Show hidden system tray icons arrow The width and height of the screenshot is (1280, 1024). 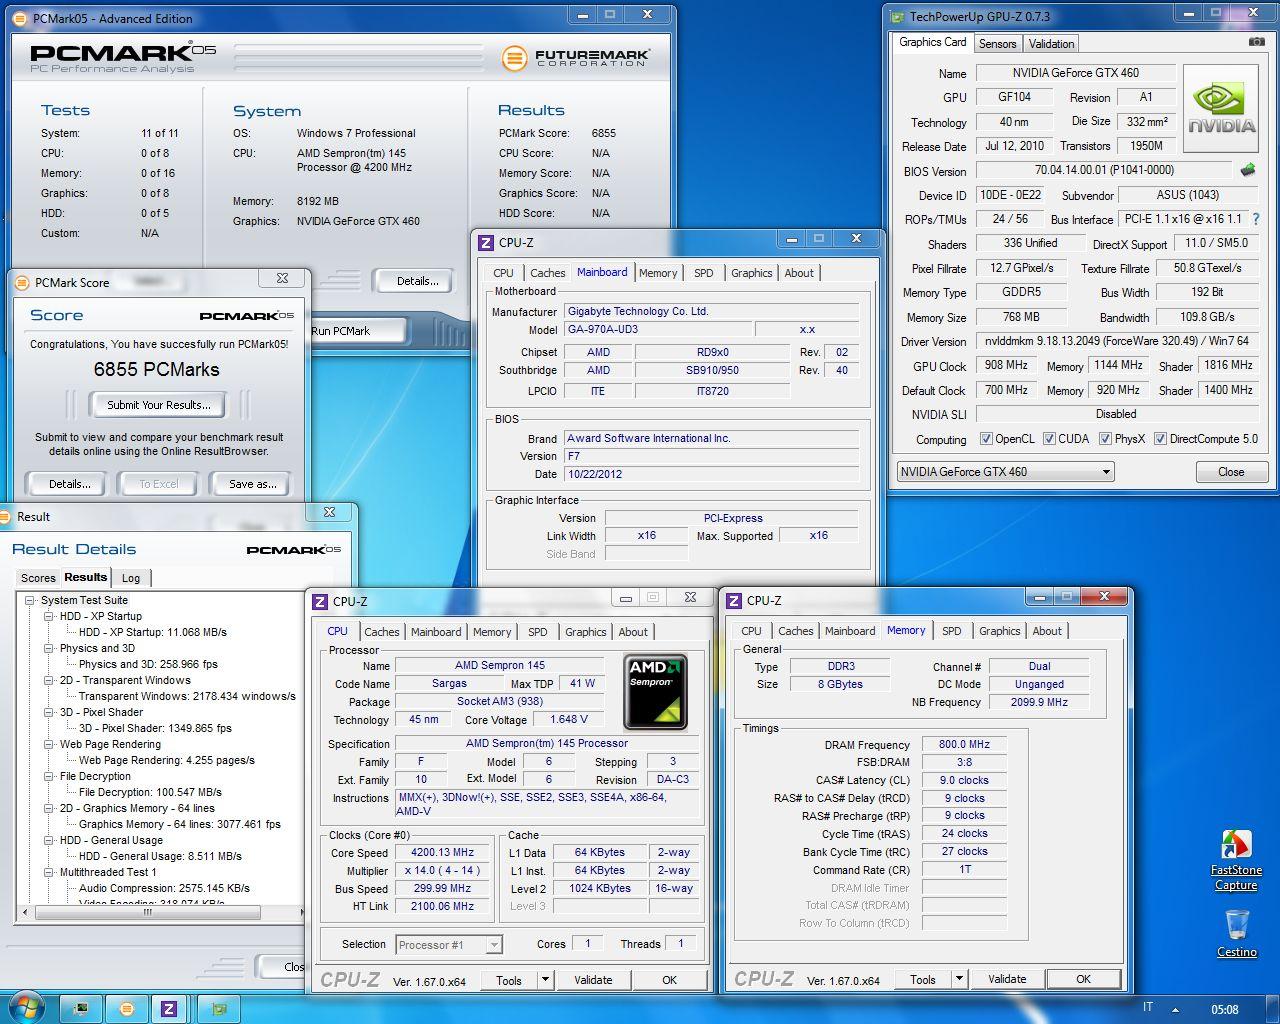tap(1175, 1009)
